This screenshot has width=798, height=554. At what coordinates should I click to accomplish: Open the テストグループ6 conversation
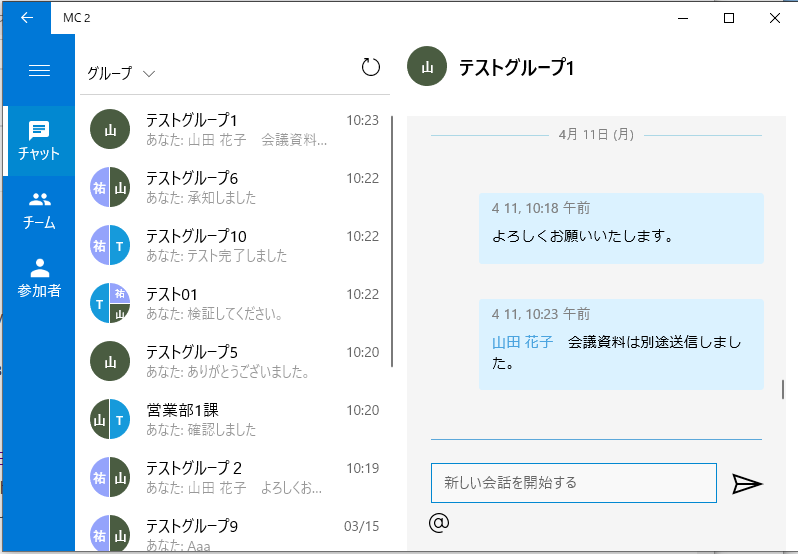click(x=235, y=187)
